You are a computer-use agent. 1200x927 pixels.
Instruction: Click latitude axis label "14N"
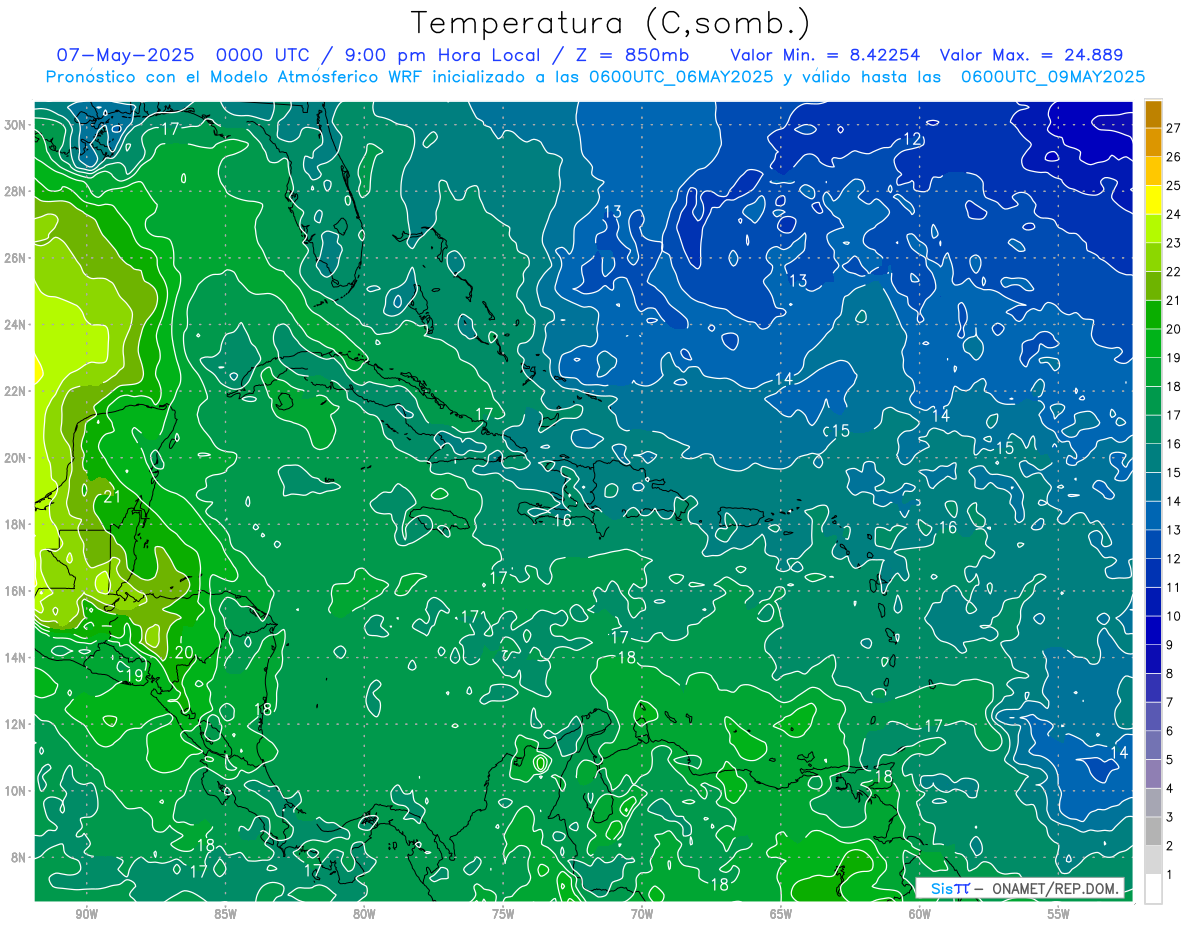click(x=15, y=658)
